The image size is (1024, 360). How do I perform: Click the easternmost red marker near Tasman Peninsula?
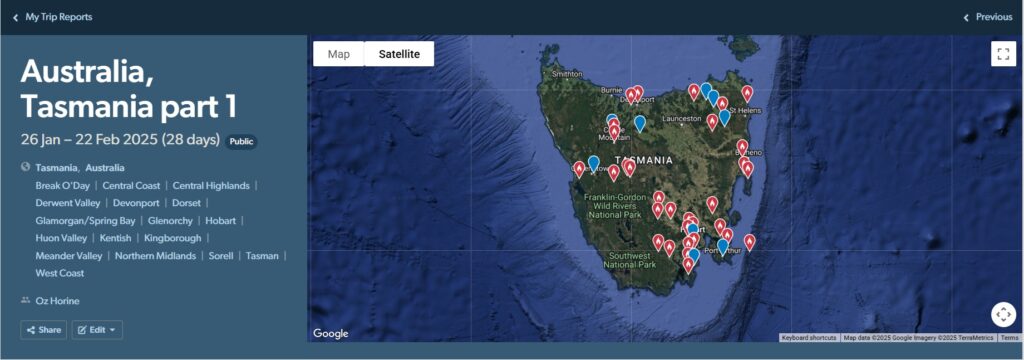click(749, 243)
